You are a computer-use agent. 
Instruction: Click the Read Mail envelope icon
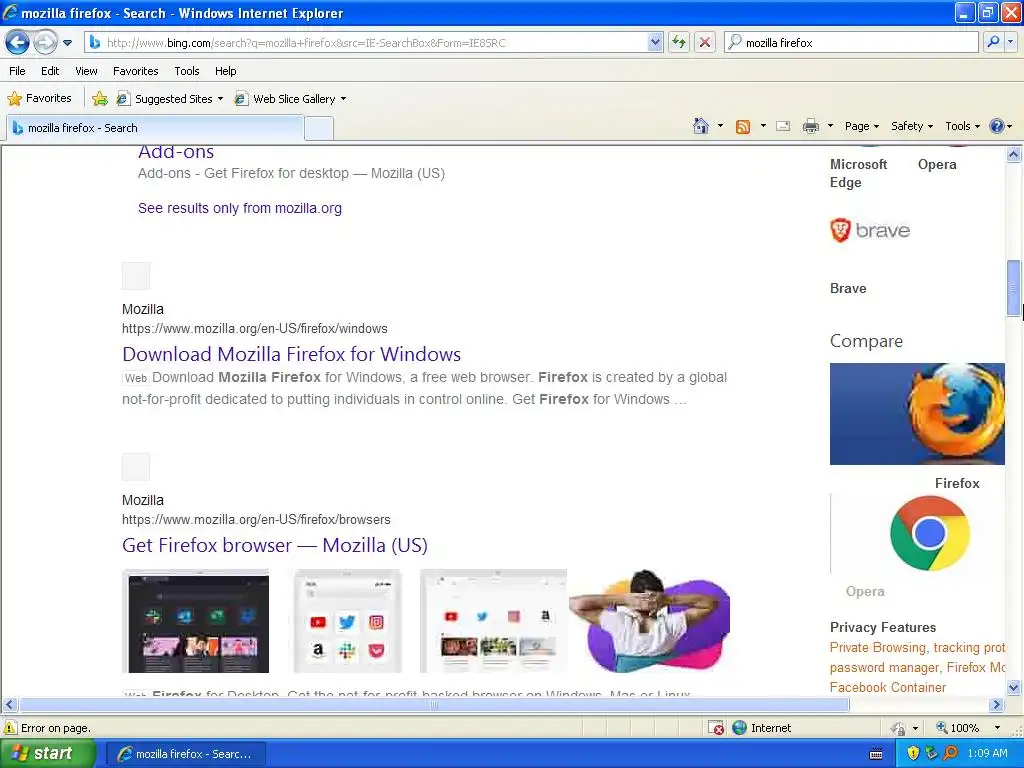tap(783, 126)
